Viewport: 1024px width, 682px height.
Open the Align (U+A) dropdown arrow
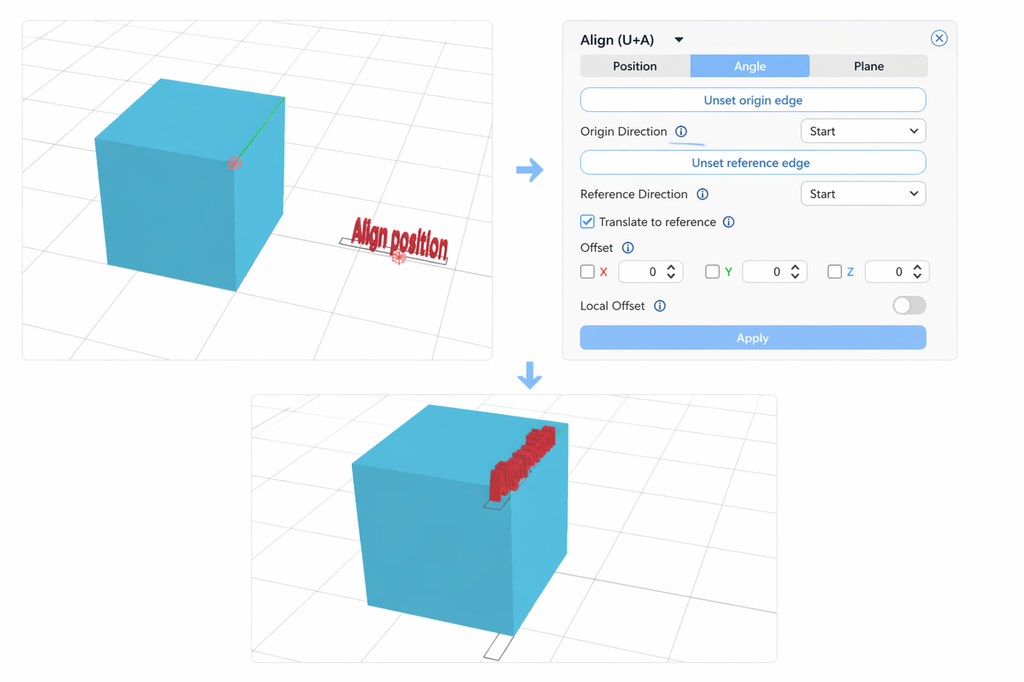click(x=679, y=40)
